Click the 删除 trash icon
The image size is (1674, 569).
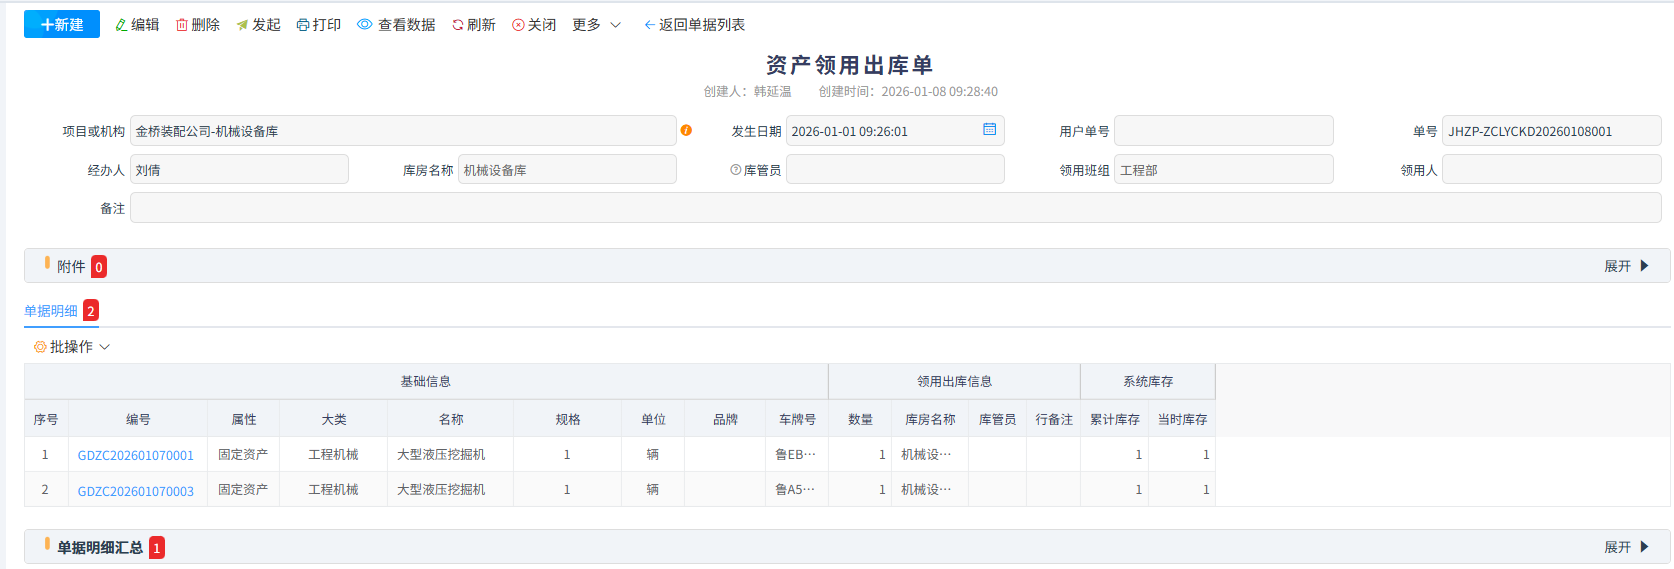182,25
